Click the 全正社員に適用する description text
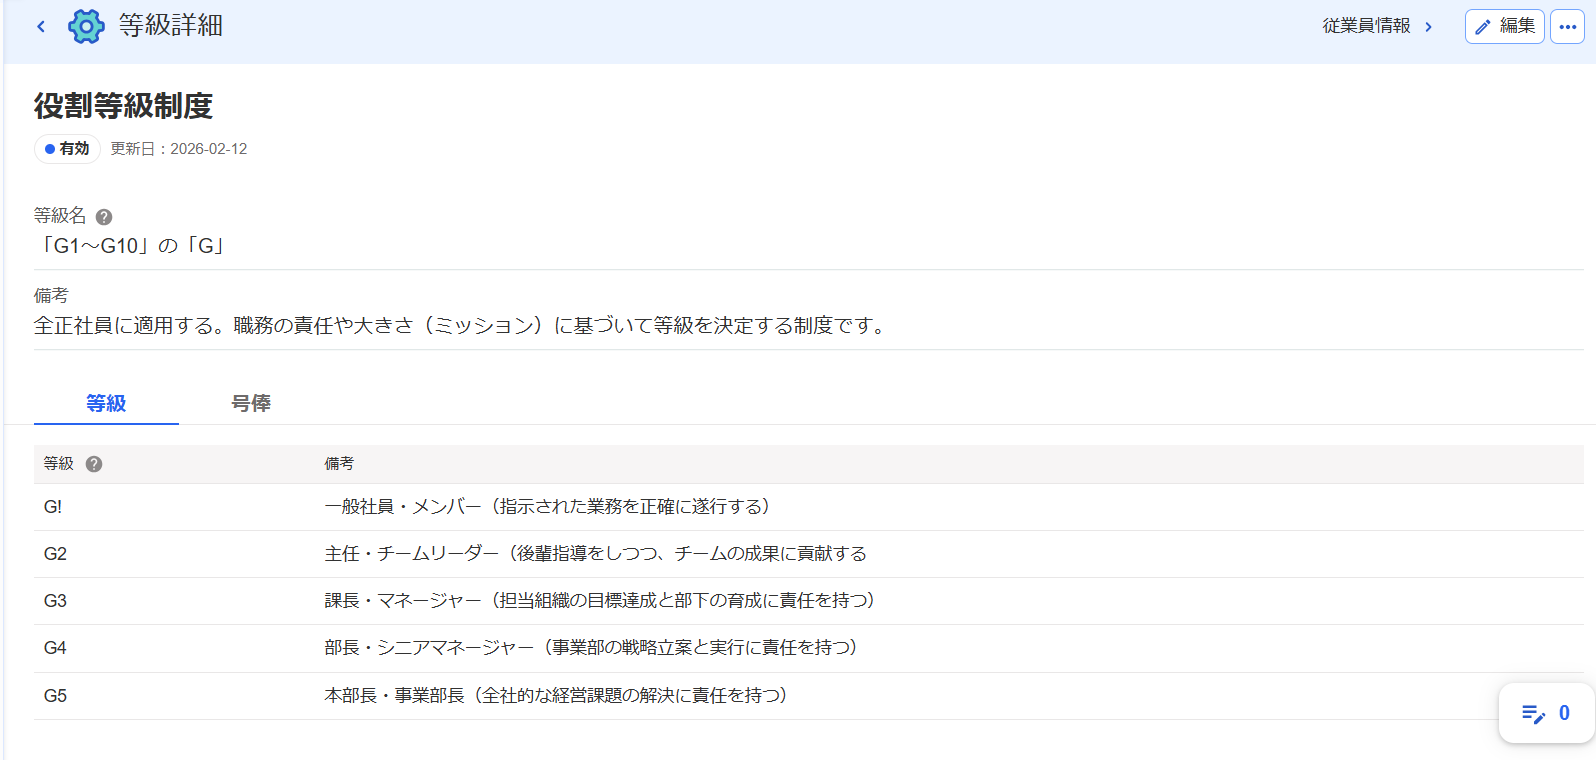The image size is (1596, 760). [461, 326]
